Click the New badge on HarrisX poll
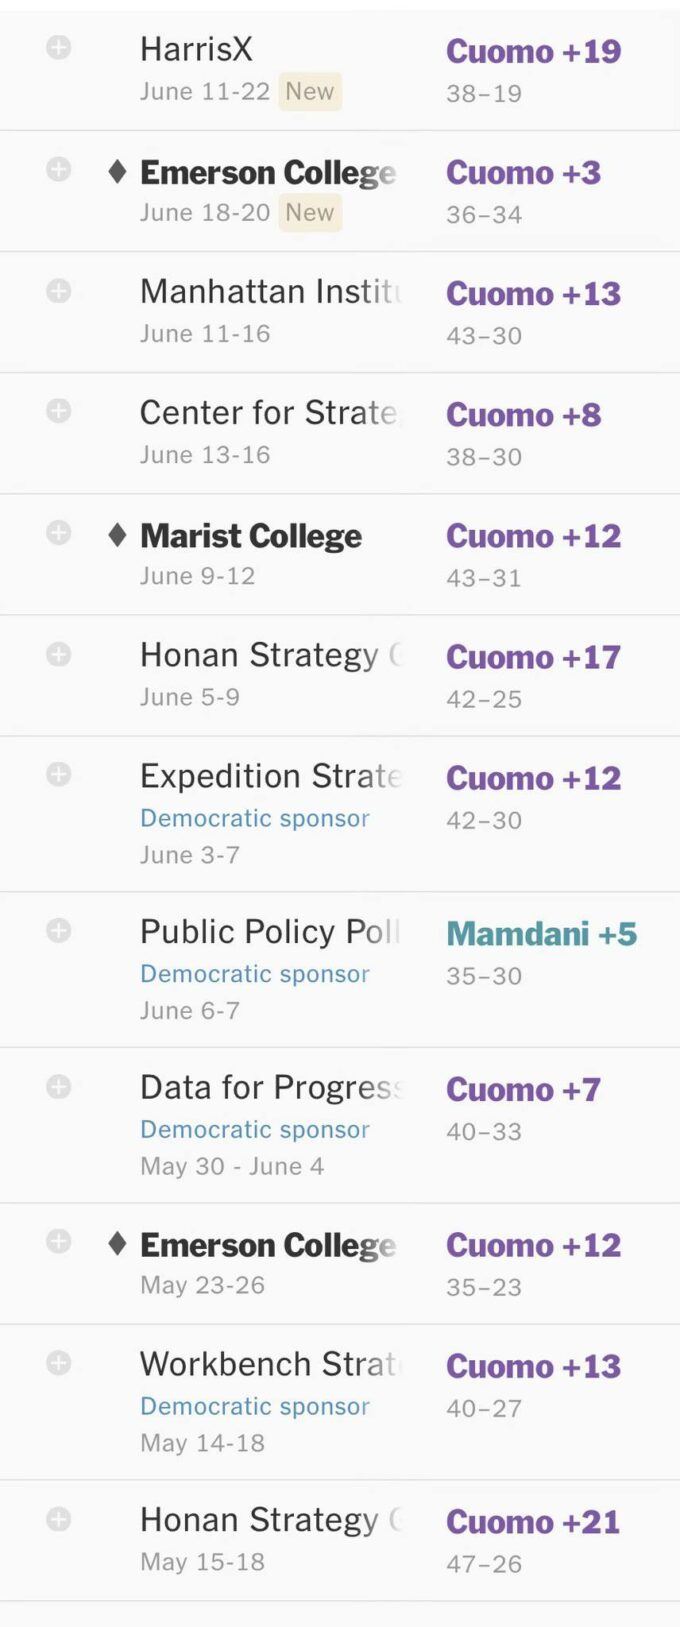 (310, 91)
